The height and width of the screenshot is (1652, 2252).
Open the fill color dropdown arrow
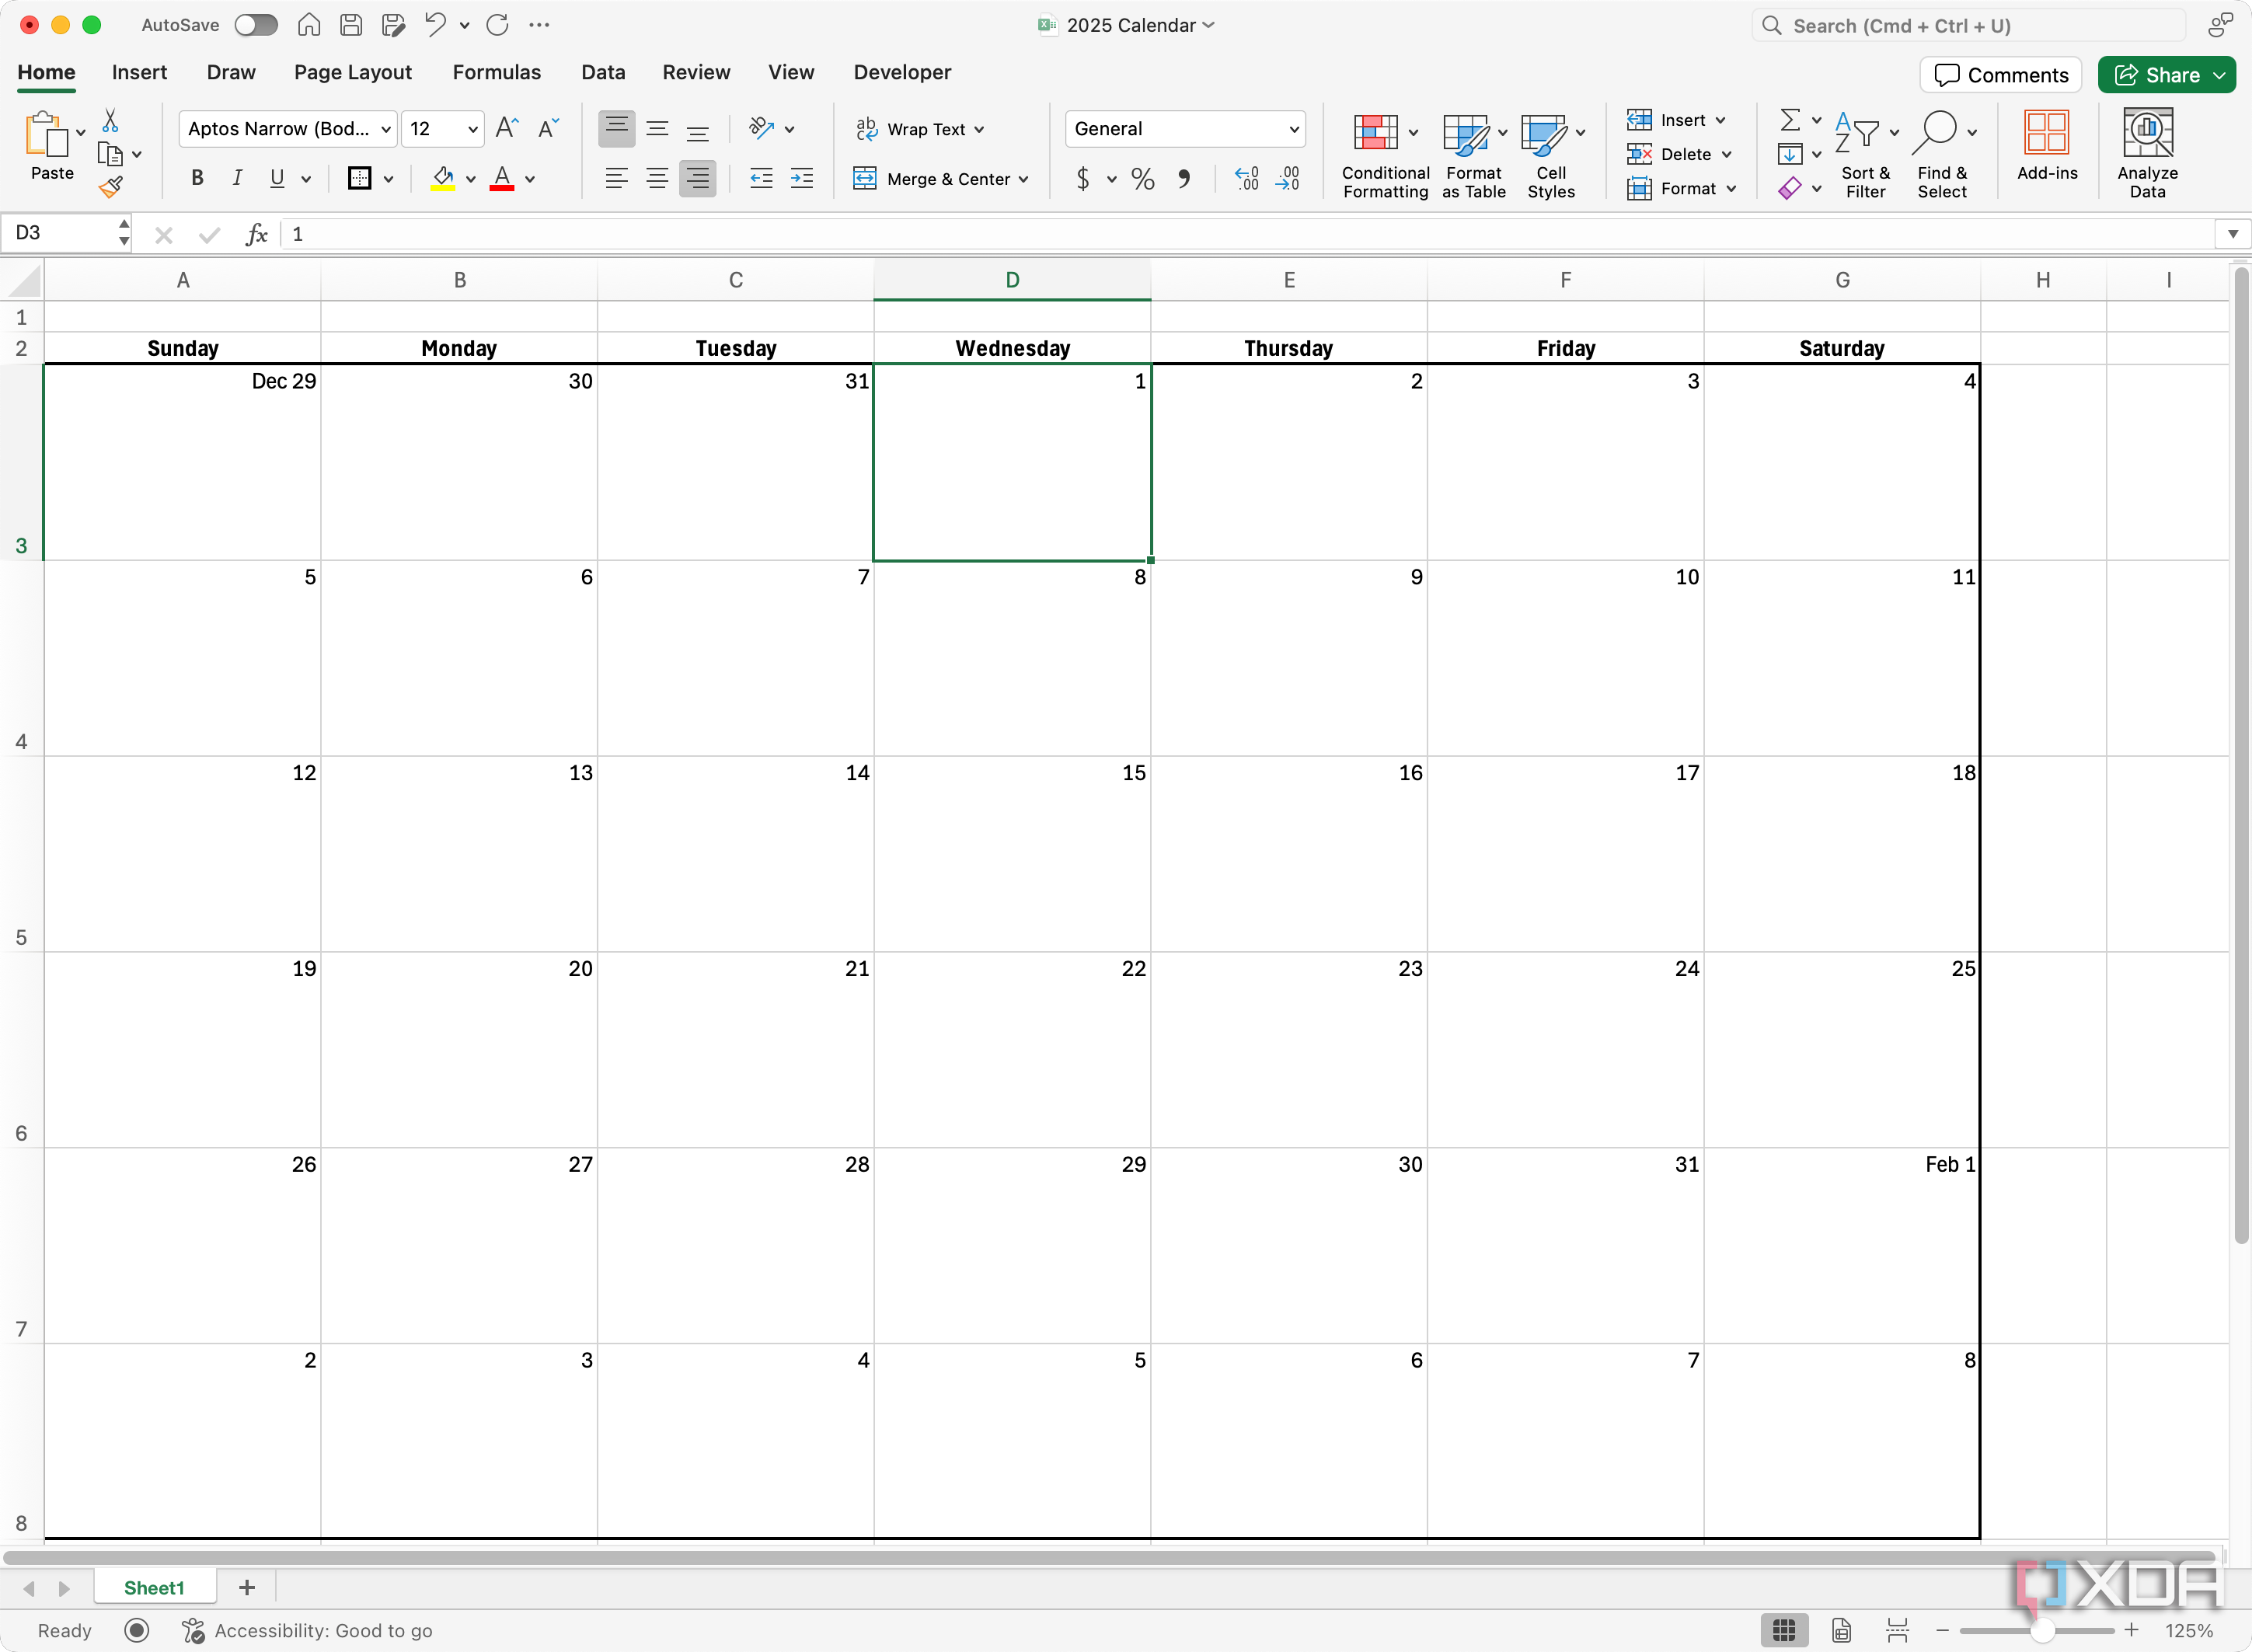pos(471,180)
